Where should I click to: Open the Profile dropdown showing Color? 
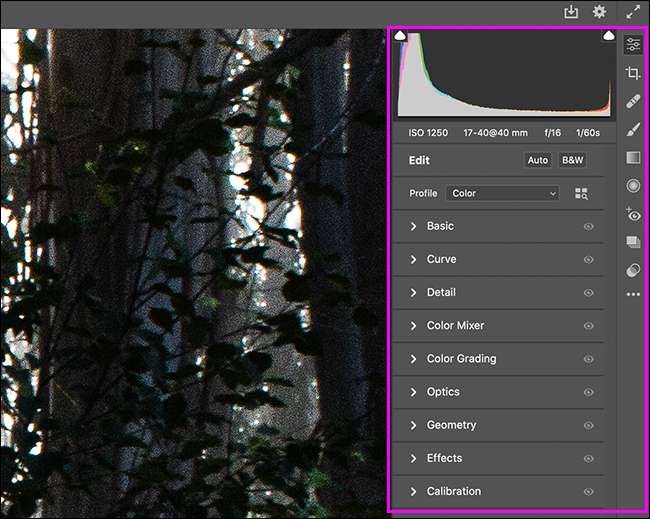pos(502,193)
